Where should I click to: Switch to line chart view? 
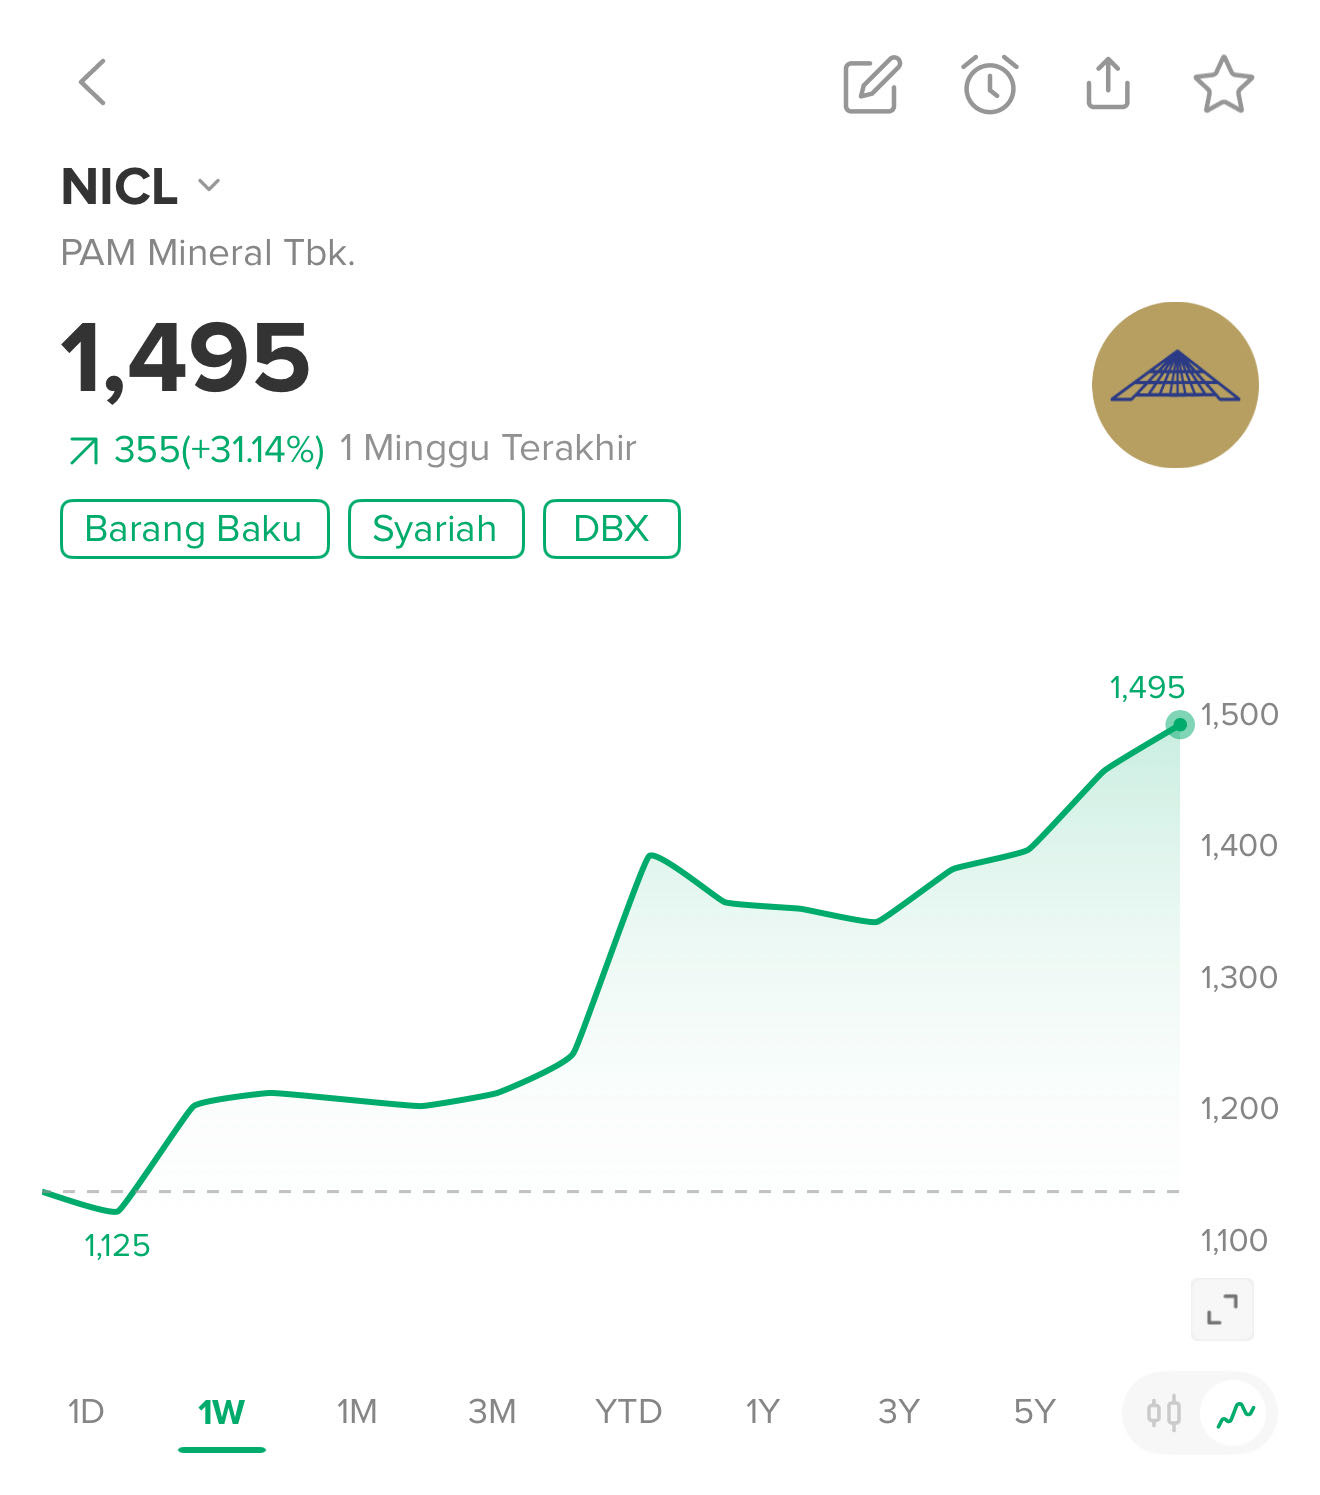pos(1236,1412)
